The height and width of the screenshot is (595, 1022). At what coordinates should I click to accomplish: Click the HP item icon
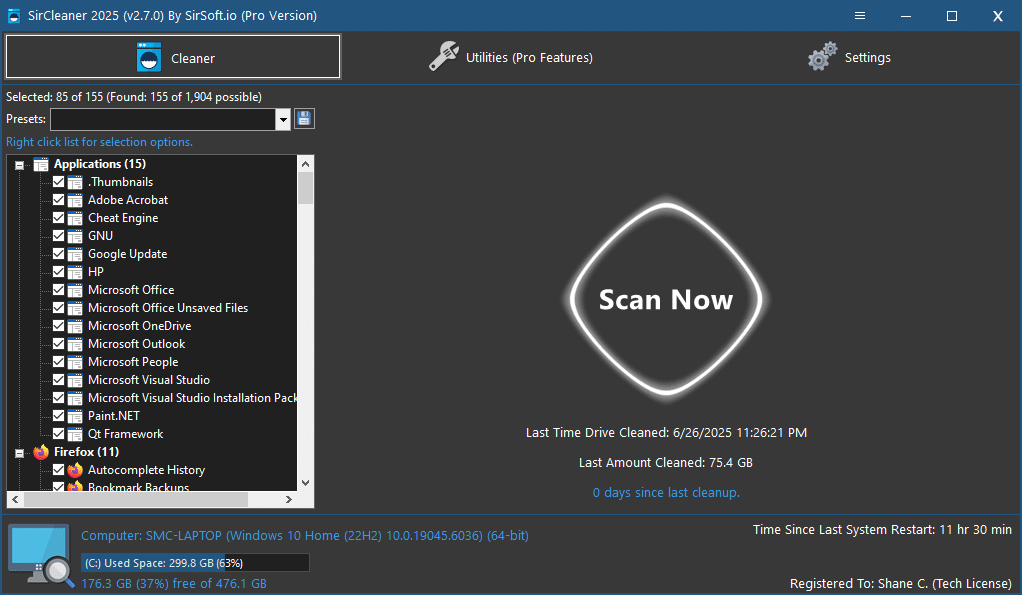click(x=75, y=272)
